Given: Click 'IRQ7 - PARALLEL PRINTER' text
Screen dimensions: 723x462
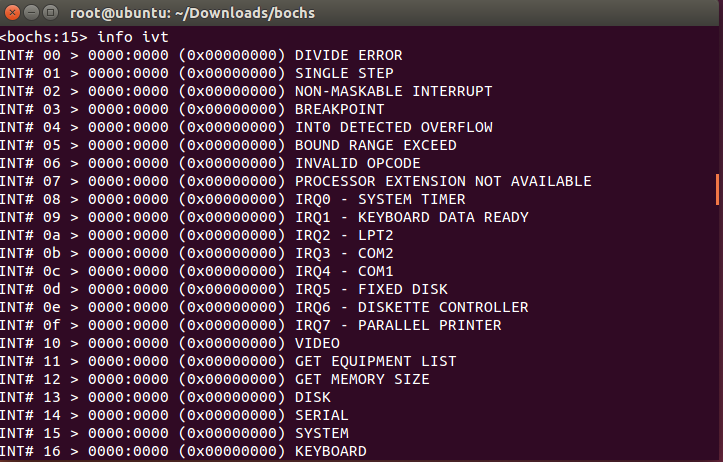Looking at the screenshot, I should pos(398,325).
